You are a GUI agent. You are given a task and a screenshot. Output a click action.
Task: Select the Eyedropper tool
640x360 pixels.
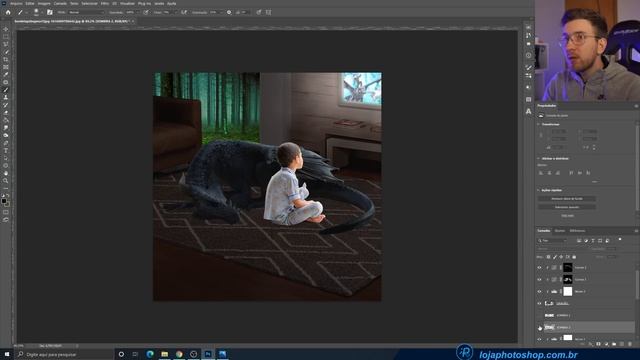click(x=6, y=75)
